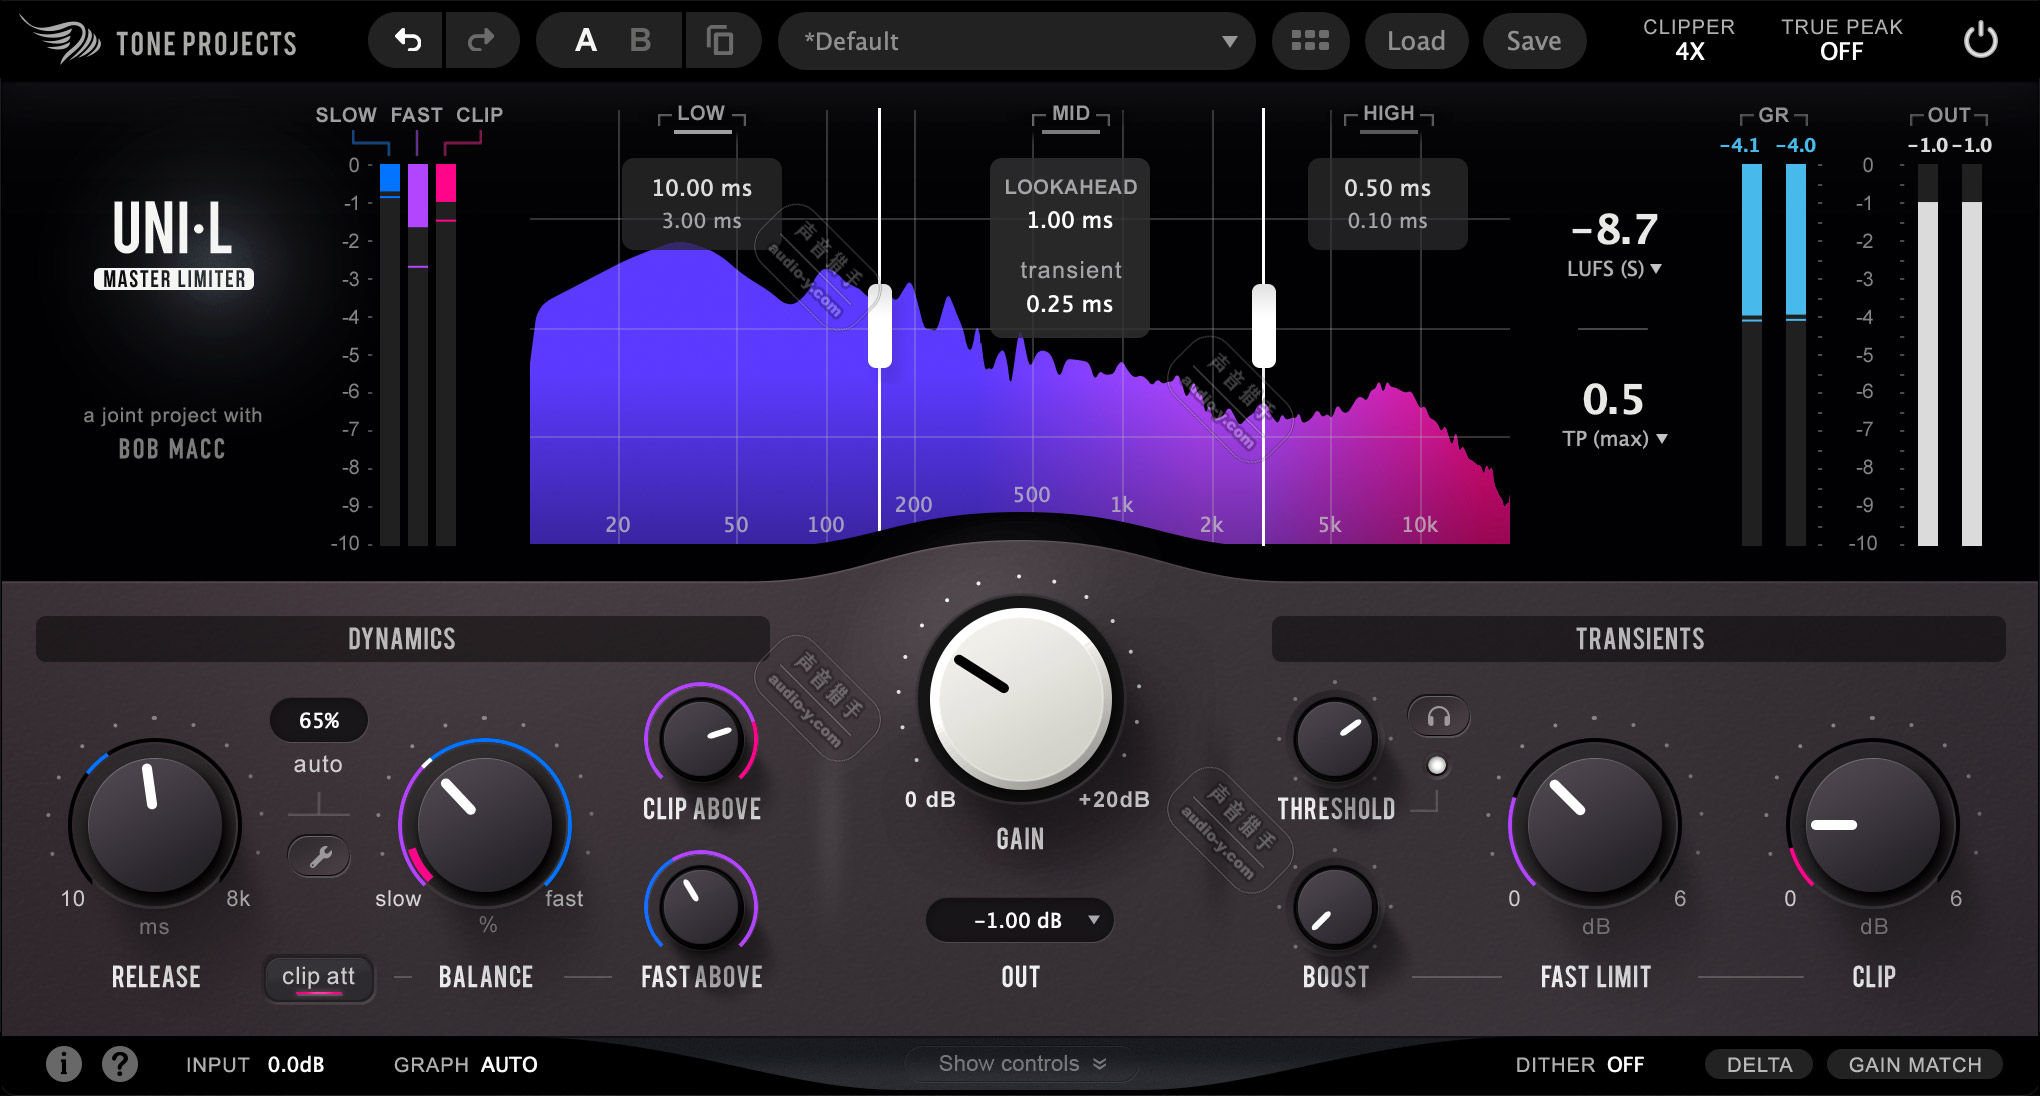Viewport: 2040px width, 1096px height.
Task: Open the LUFS (S) meter mode dropdown
Action: (1613, 269)
